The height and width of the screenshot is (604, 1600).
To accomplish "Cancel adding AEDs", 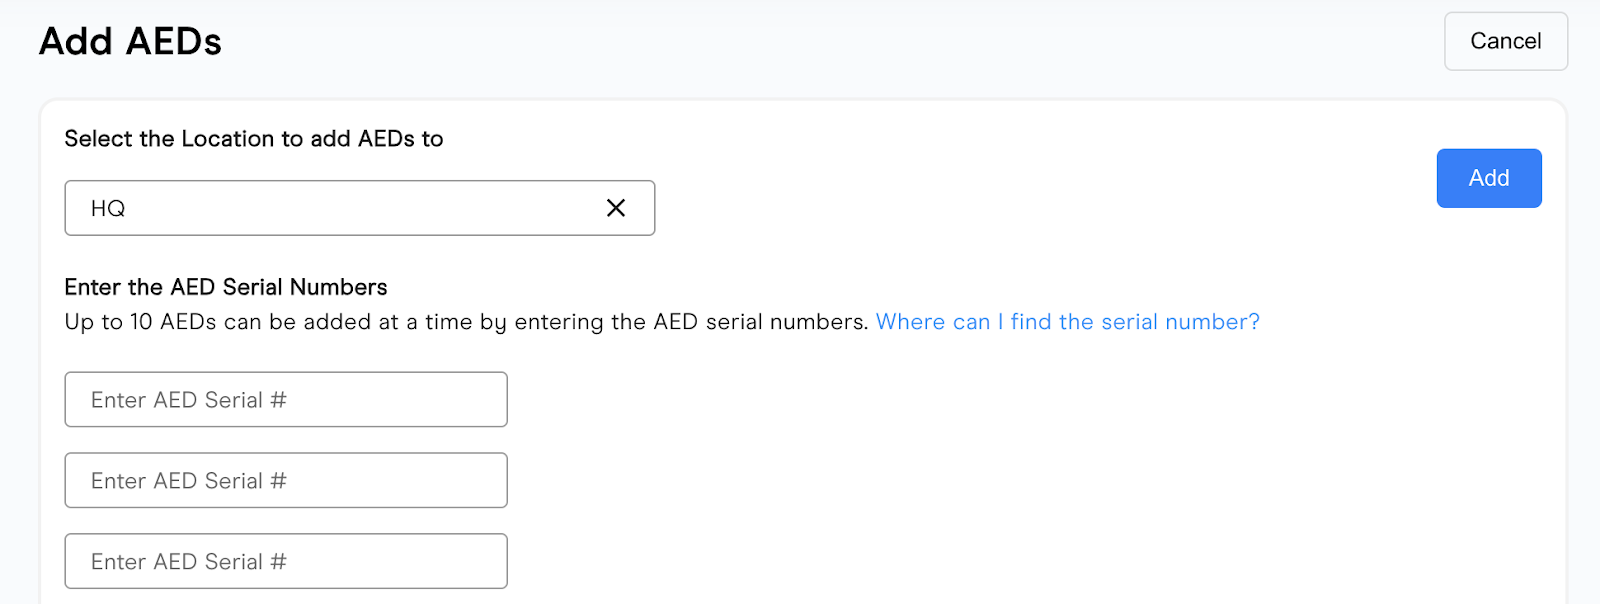I will pos(1505,41).
